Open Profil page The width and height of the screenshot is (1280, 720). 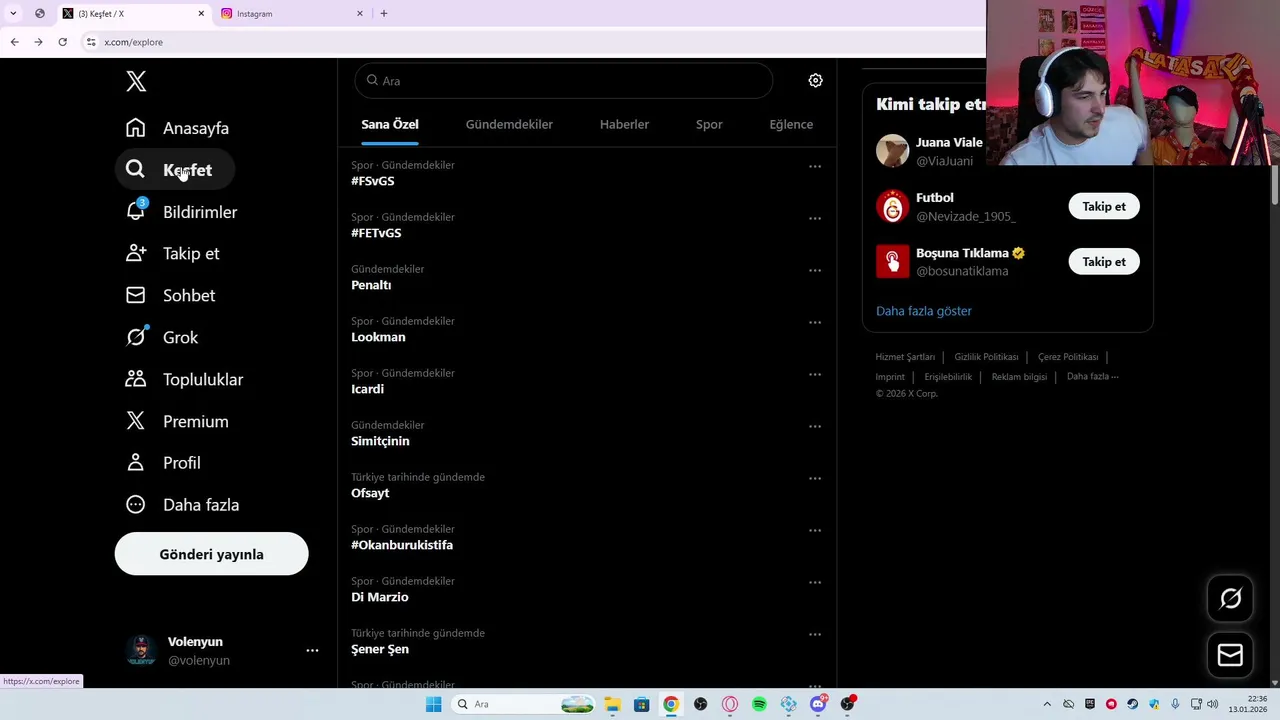(163, 463)
